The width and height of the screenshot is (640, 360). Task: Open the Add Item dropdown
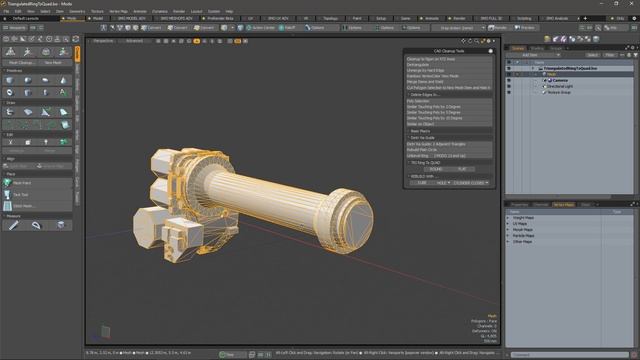tap(533, 55)
